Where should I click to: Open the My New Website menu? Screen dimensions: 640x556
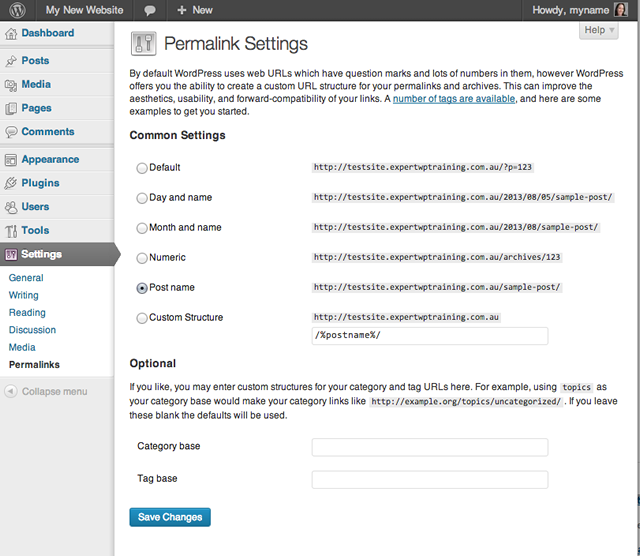[84, 10]
